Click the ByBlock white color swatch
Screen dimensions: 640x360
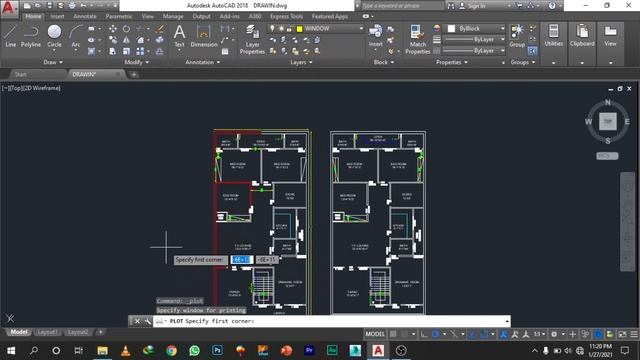(451, 29)
